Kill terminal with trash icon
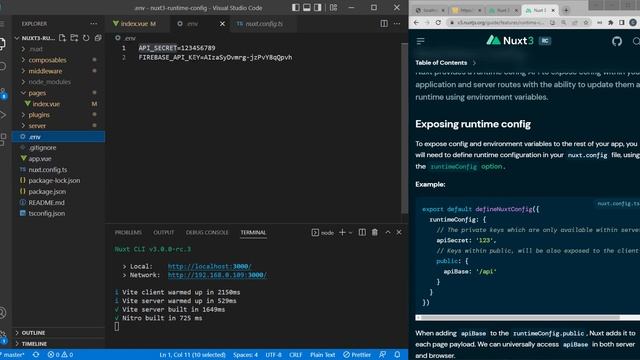 375,232
